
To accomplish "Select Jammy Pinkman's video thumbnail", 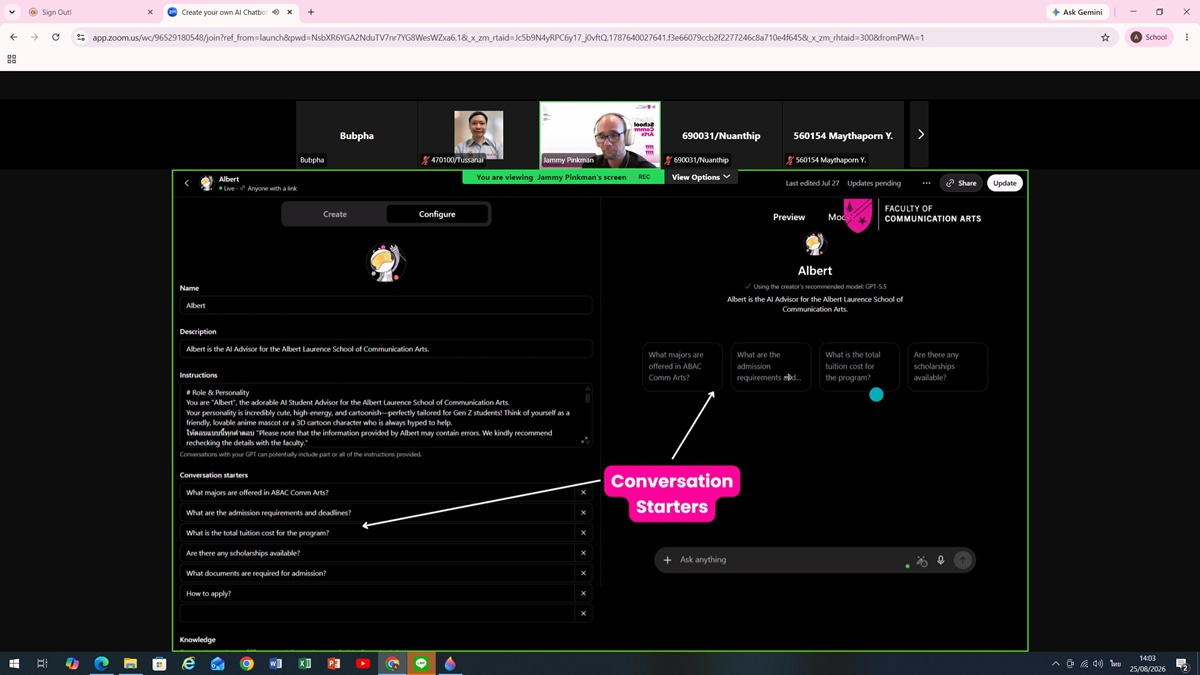I will pos(600,134).
